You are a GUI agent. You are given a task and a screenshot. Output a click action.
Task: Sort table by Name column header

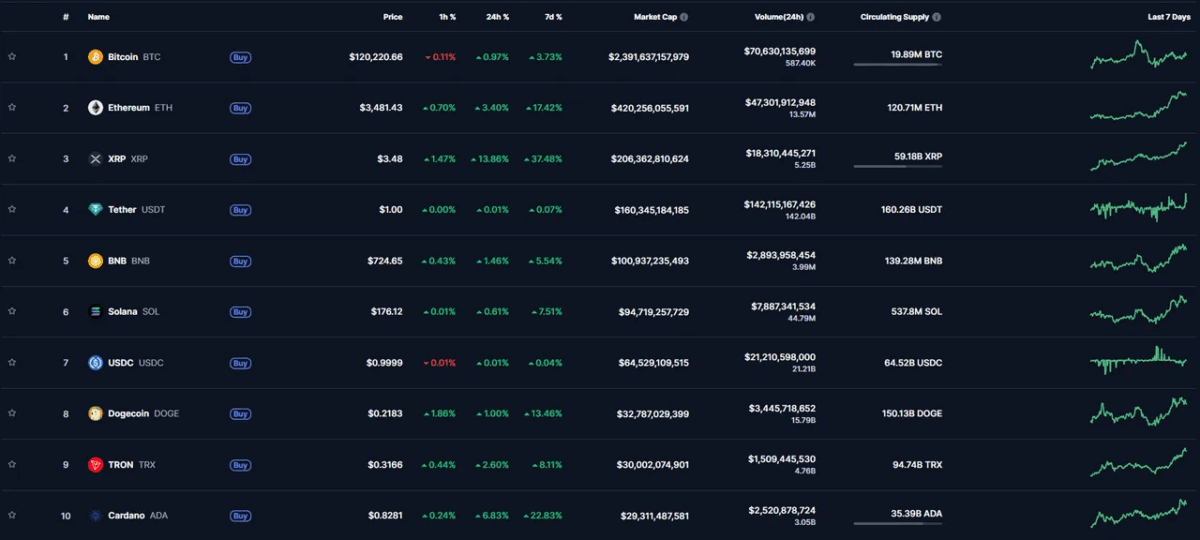coord(98,17)
